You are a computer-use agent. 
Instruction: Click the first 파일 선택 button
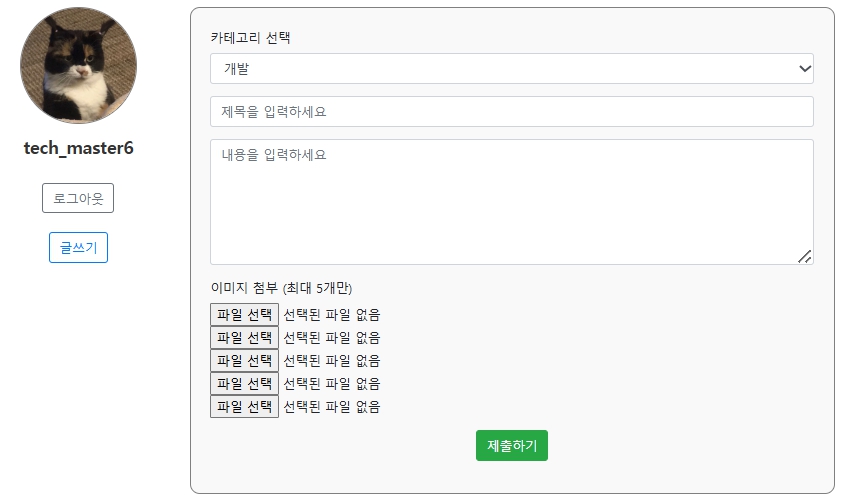click(244, 315)
